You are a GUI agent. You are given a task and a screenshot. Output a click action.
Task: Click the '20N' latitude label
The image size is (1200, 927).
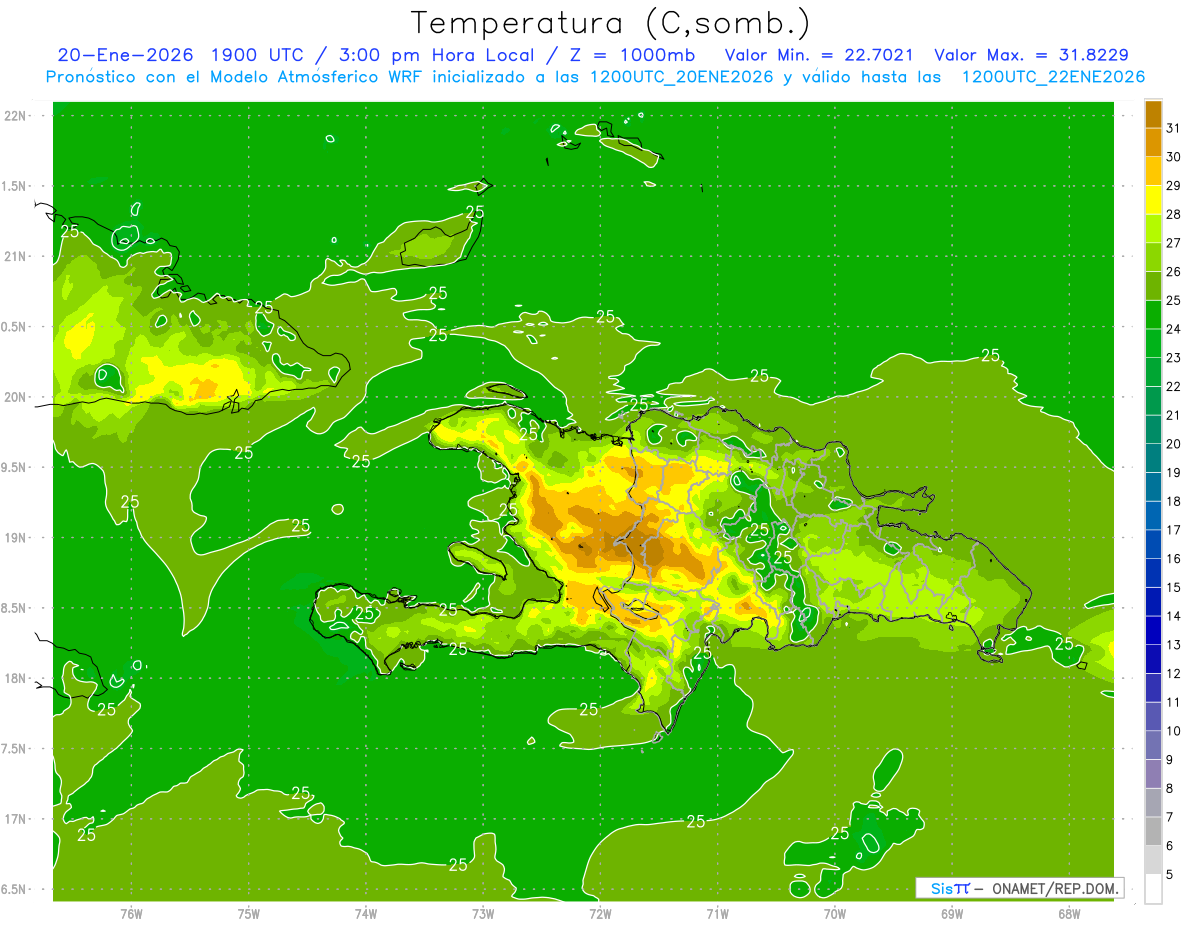pos(16,397)
